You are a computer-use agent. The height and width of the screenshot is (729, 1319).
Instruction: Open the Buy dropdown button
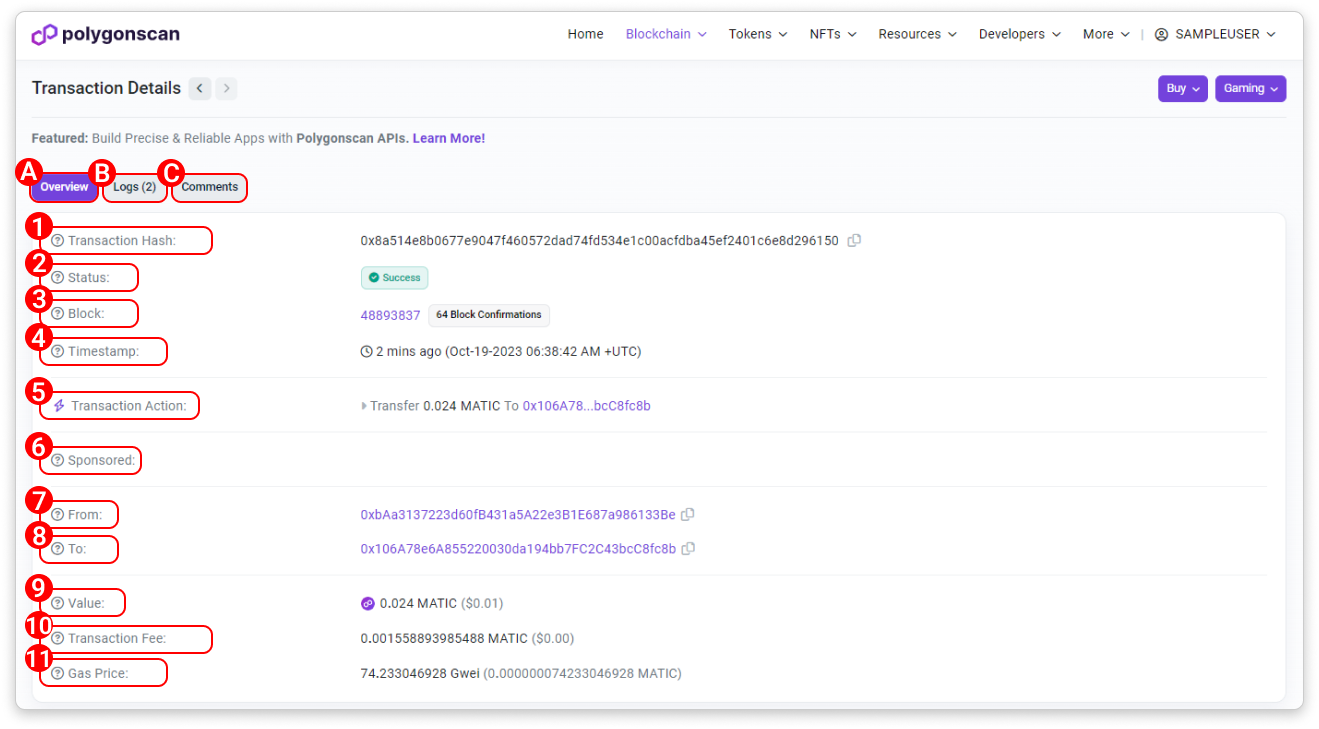(1183, 88)
